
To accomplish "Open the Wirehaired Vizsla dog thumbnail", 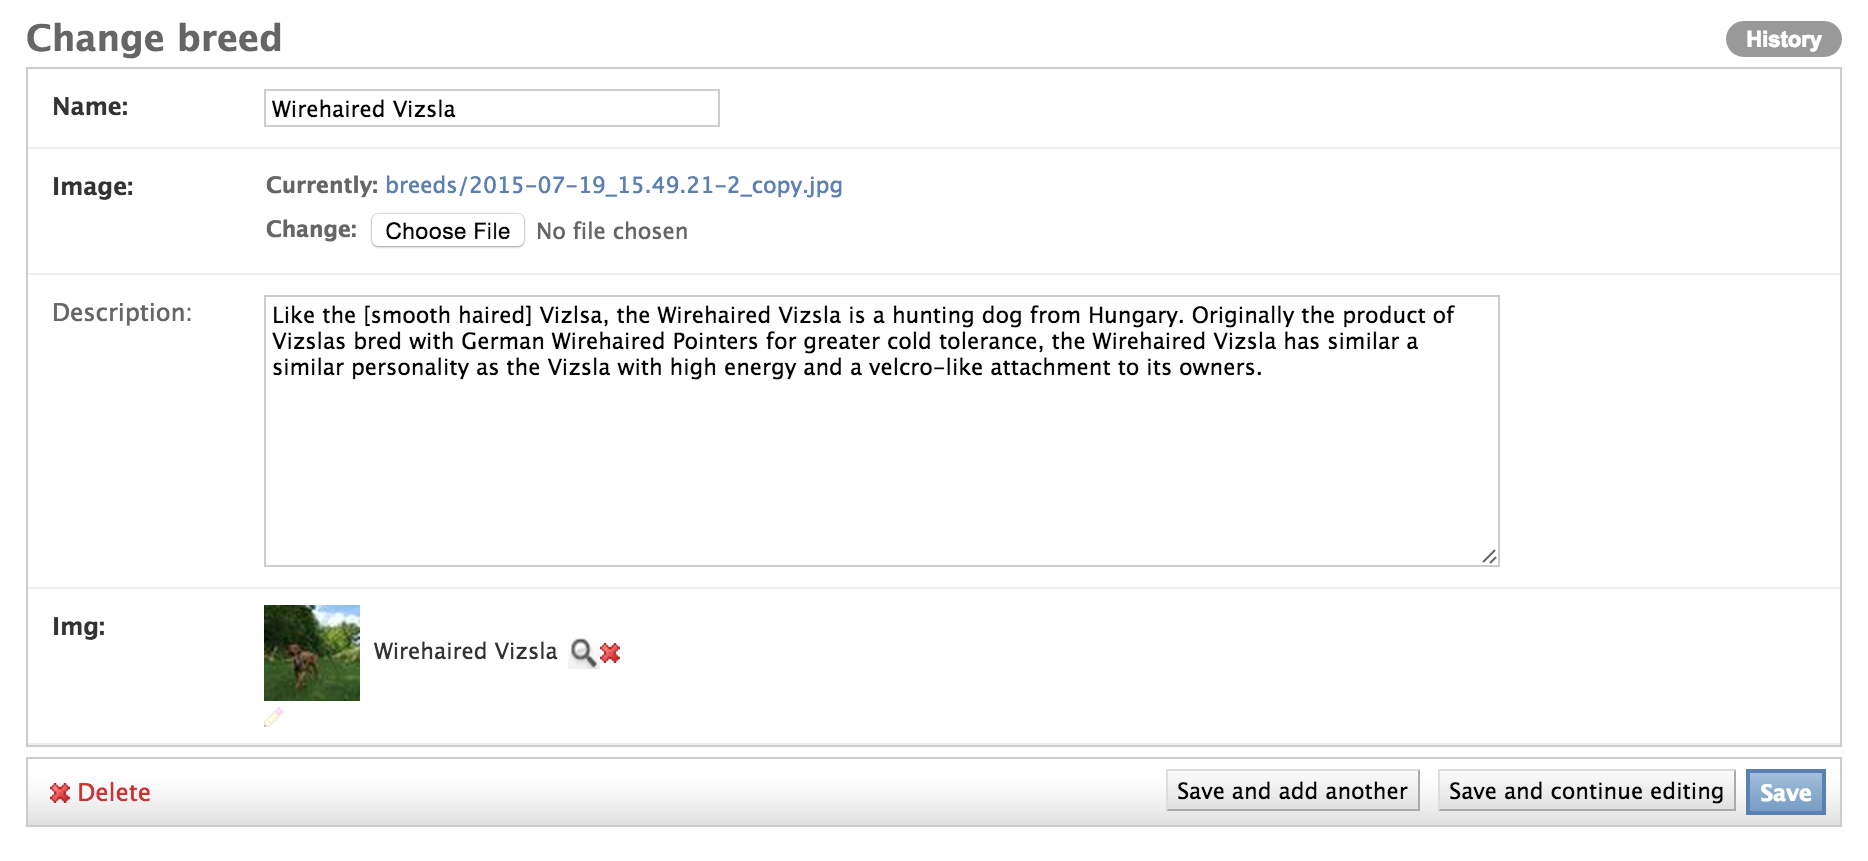I will click(x=312, y=653).
